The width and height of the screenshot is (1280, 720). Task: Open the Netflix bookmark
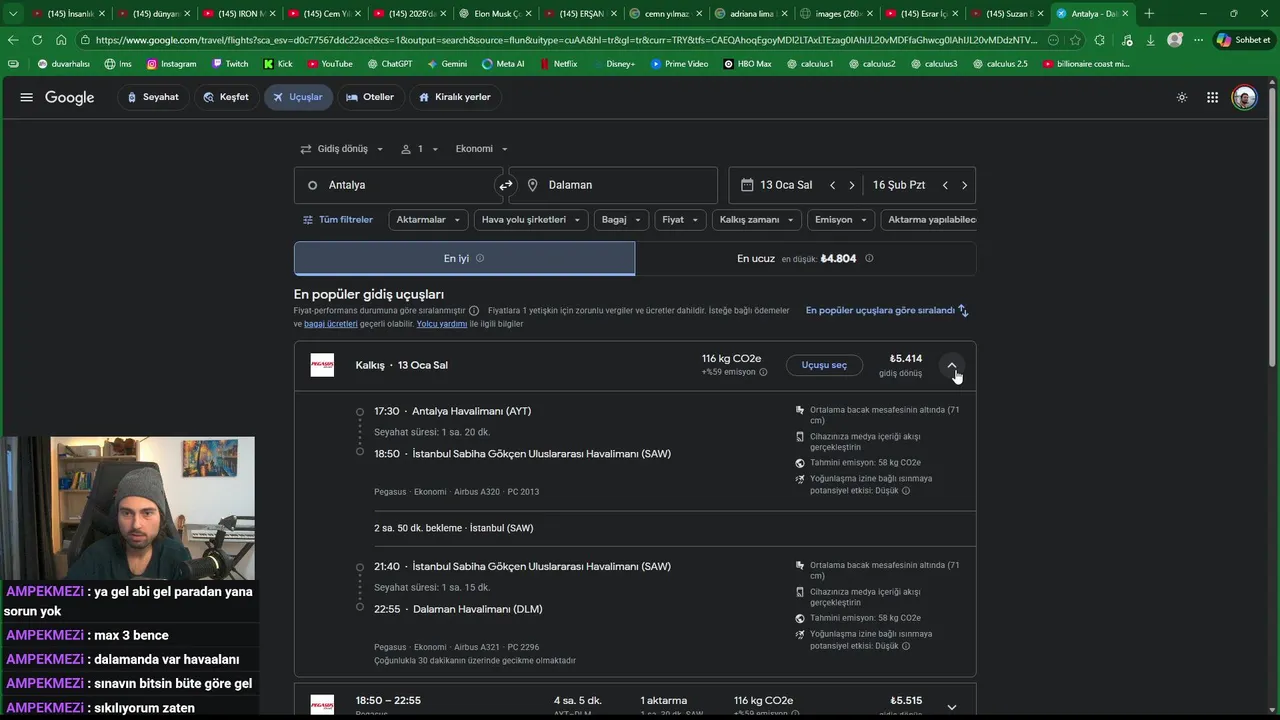pos(558,64)
